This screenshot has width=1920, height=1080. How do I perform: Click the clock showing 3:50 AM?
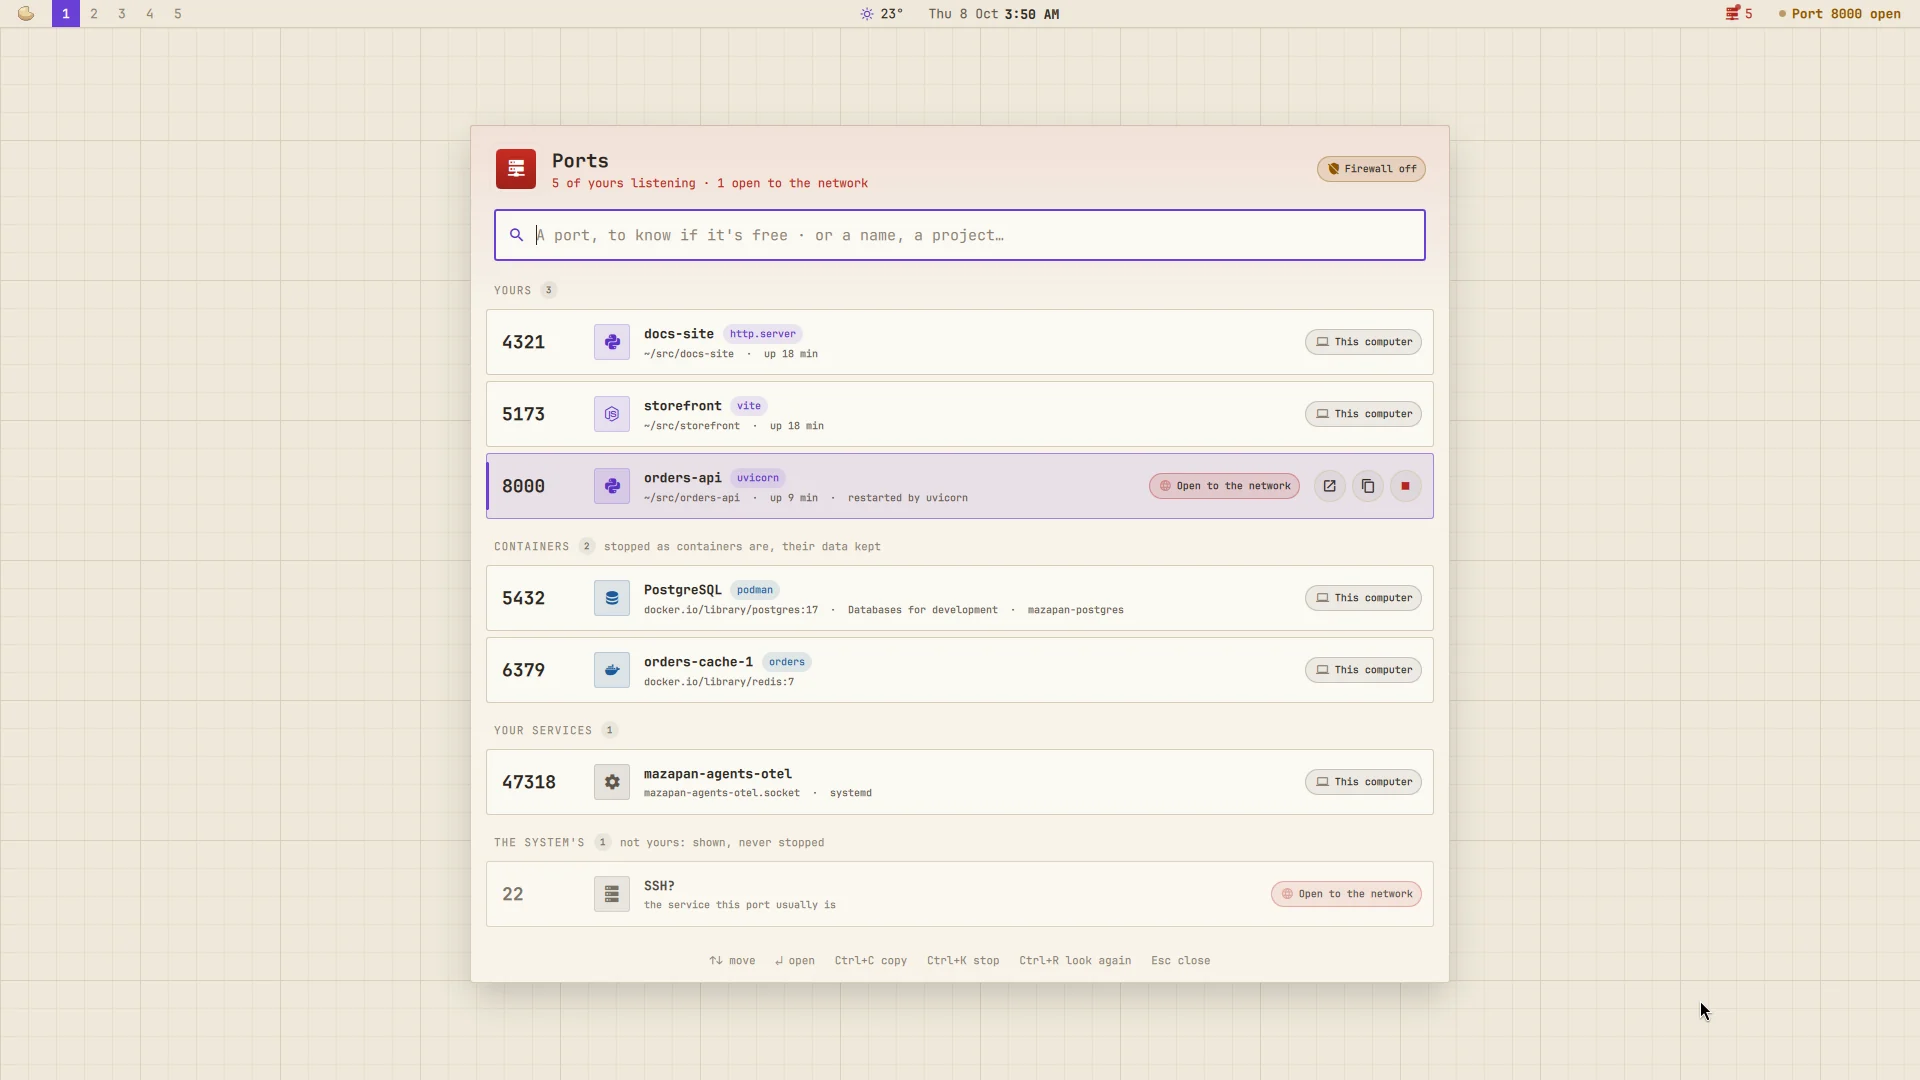tap(1032, 14)
